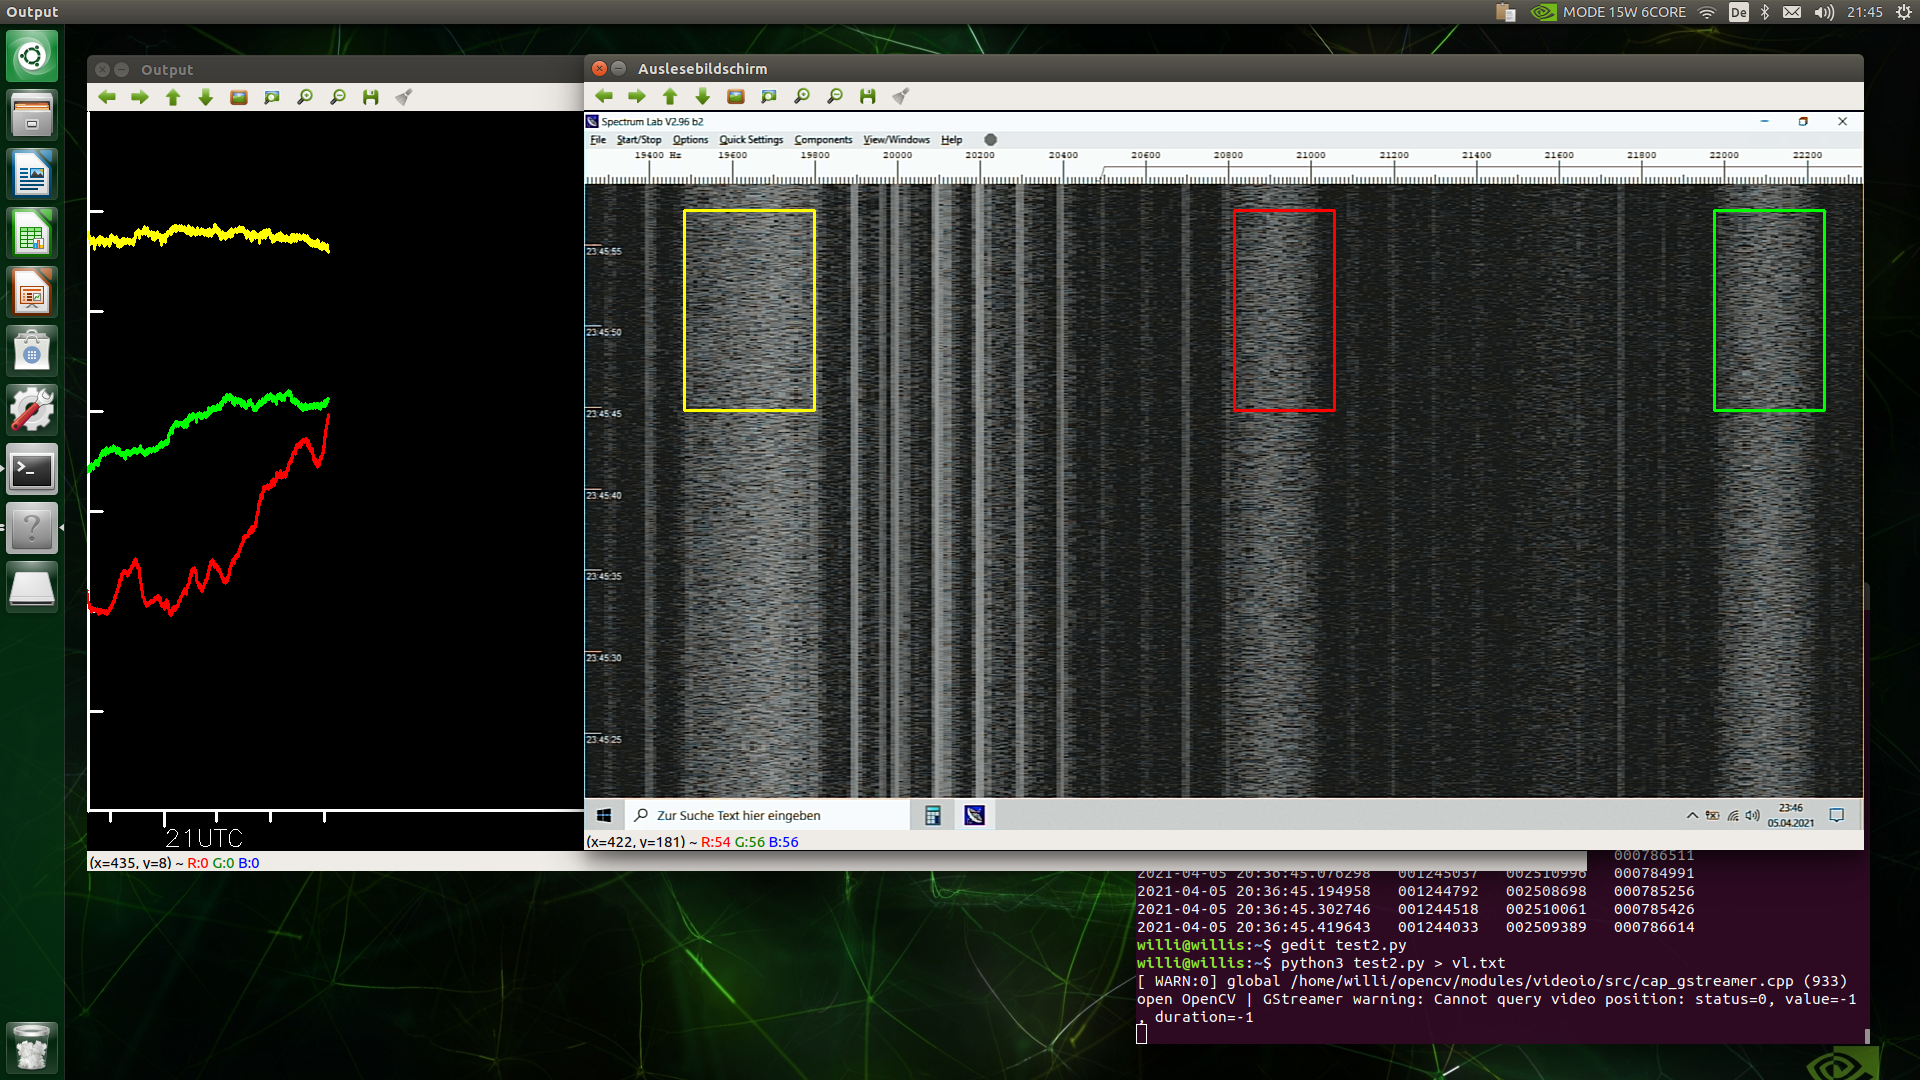The width and height of the screenshot is (1920, 1080).
Task: Pan up in the Auslesebildschirm toolbar
Action: (x=670, y=96)
